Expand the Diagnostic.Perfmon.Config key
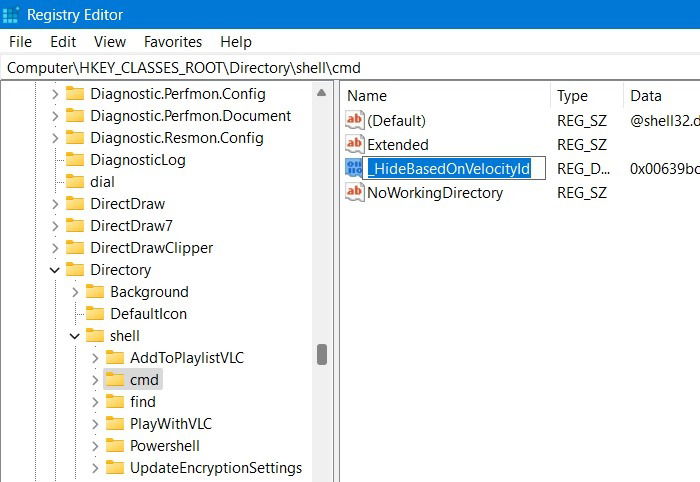 click(x=55, y=94)
